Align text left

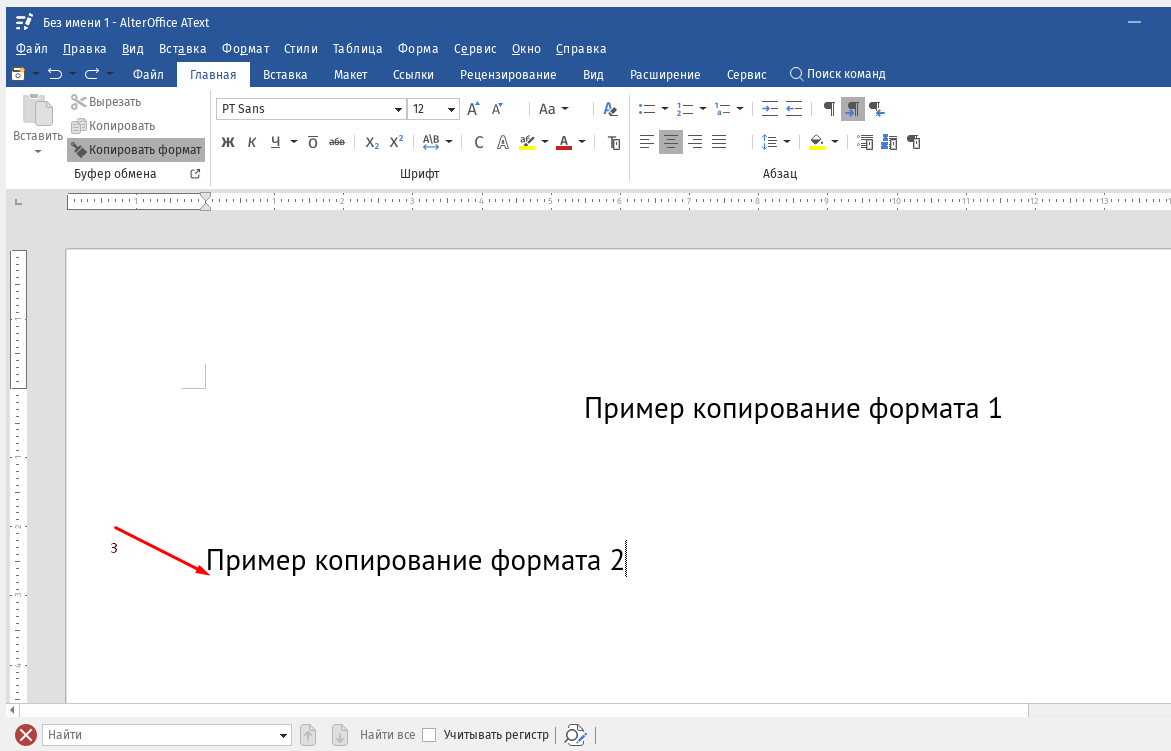[647, 142]
